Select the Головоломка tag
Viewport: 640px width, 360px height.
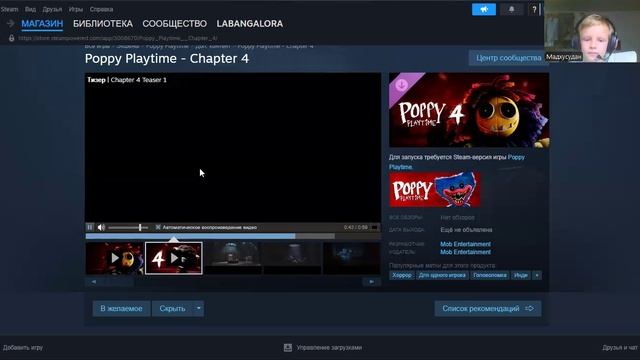[x=489, y=276]
